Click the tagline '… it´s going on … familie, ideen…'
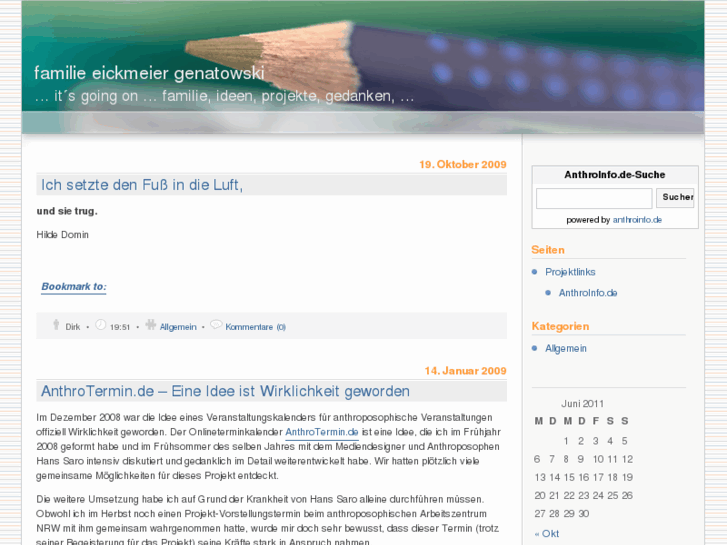 (x=224, y=96)
